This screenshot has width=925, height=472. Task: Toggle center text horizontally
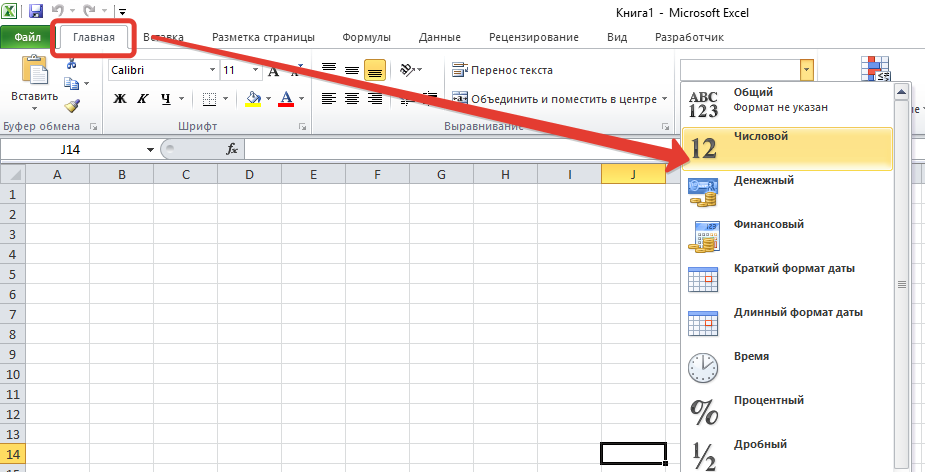coord(352,99)
